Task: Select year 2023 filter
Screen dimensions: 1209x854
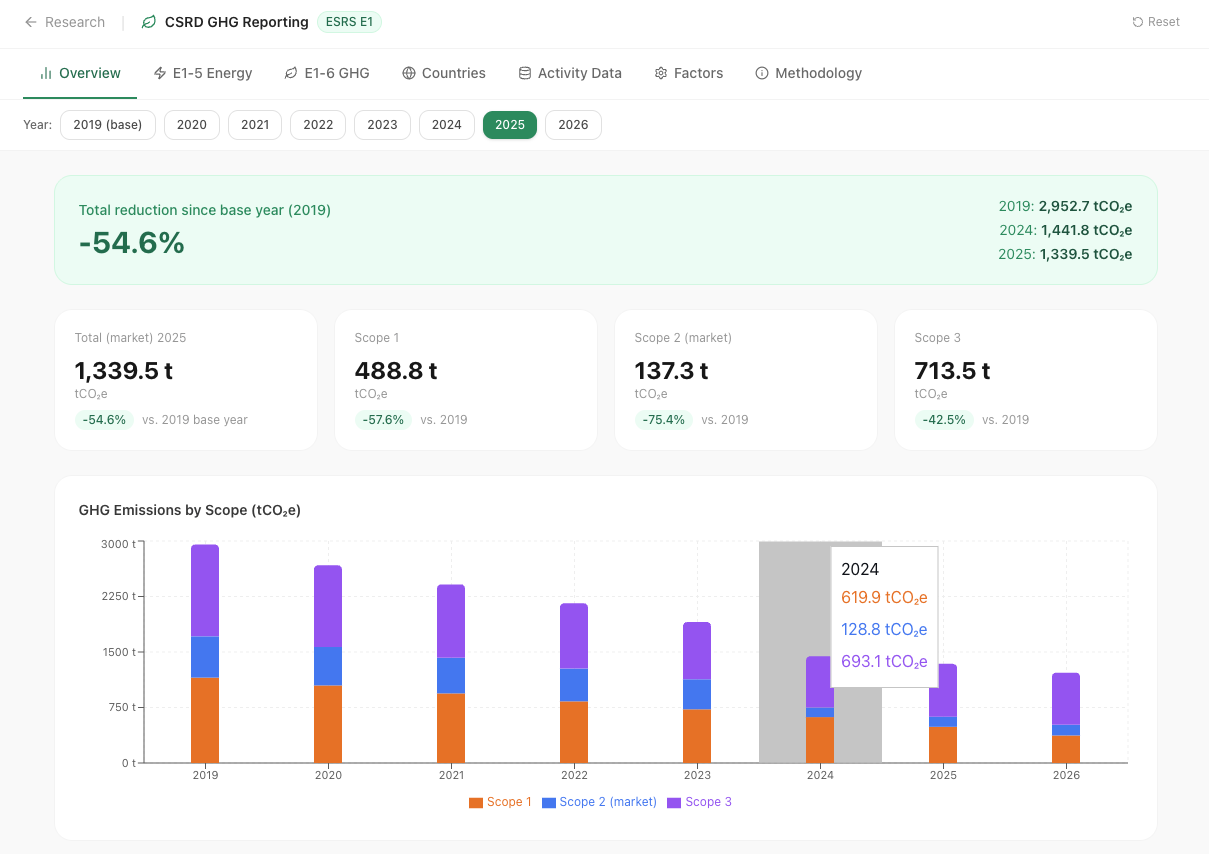Action: [x=382, y=125]
